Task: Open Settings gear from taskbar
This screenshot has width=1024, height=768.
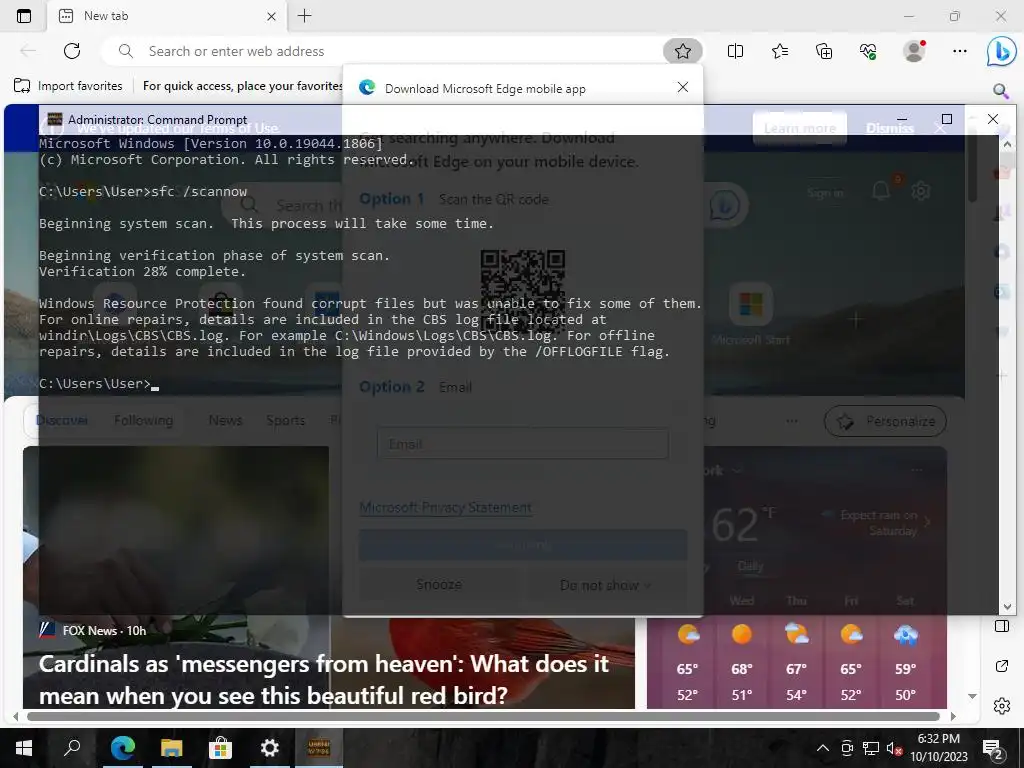Action: (x=269, y=748)
